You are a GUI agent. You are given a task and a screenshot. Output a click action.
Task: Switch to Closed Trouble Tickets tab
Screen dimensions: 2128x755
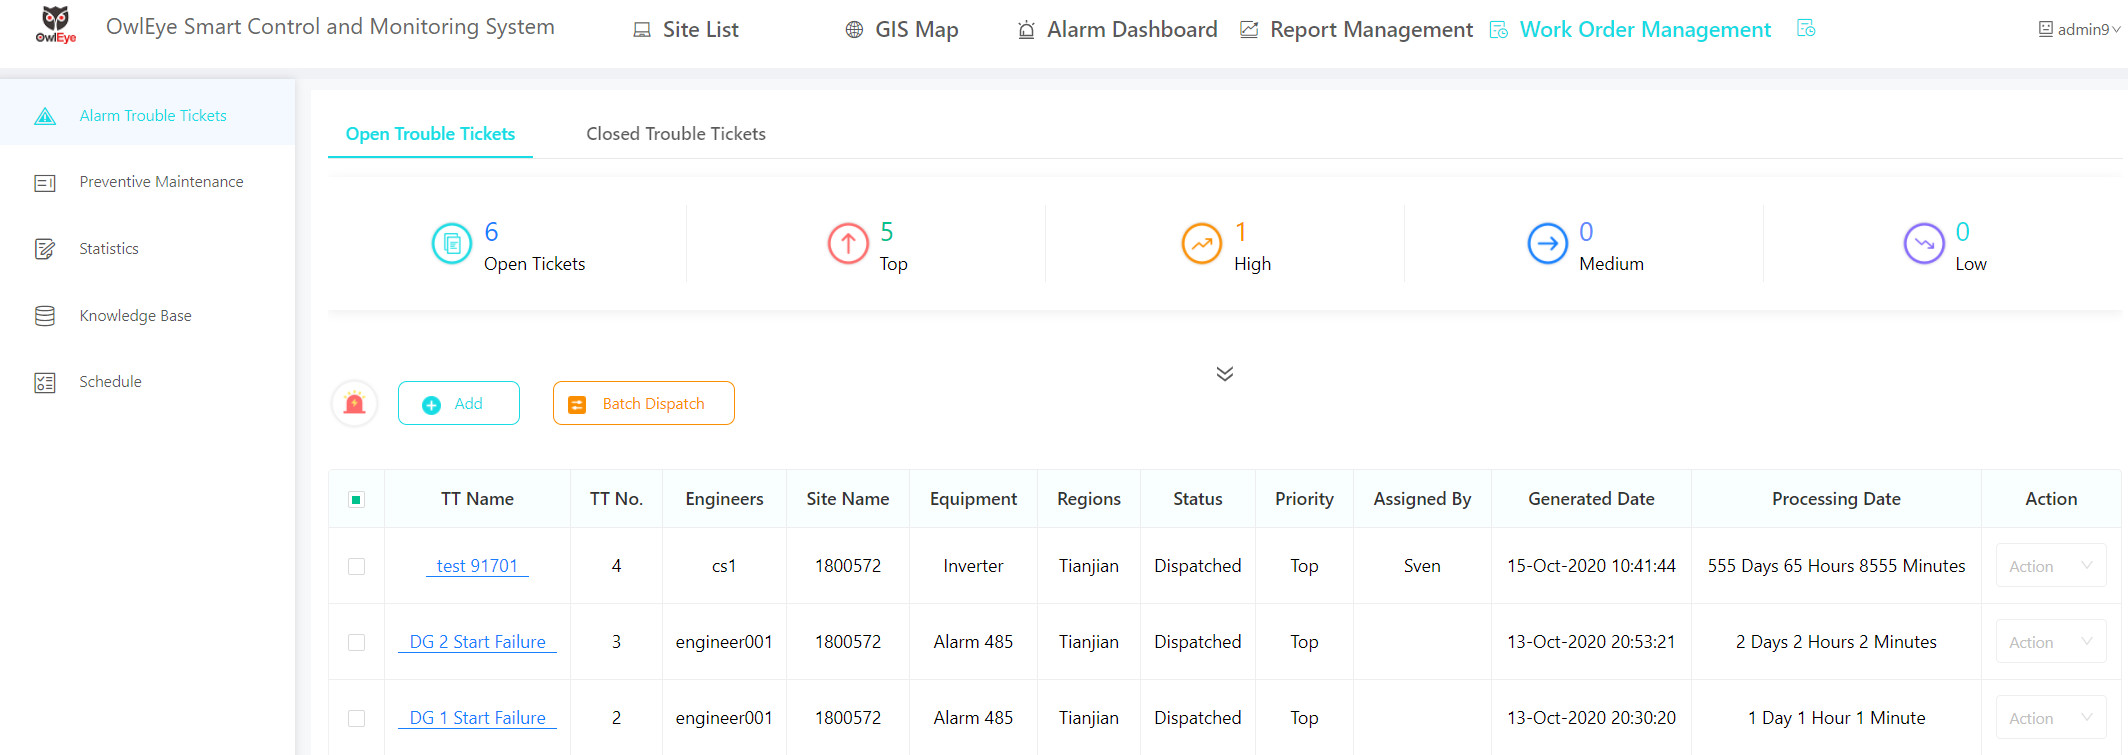click(675, 134)
